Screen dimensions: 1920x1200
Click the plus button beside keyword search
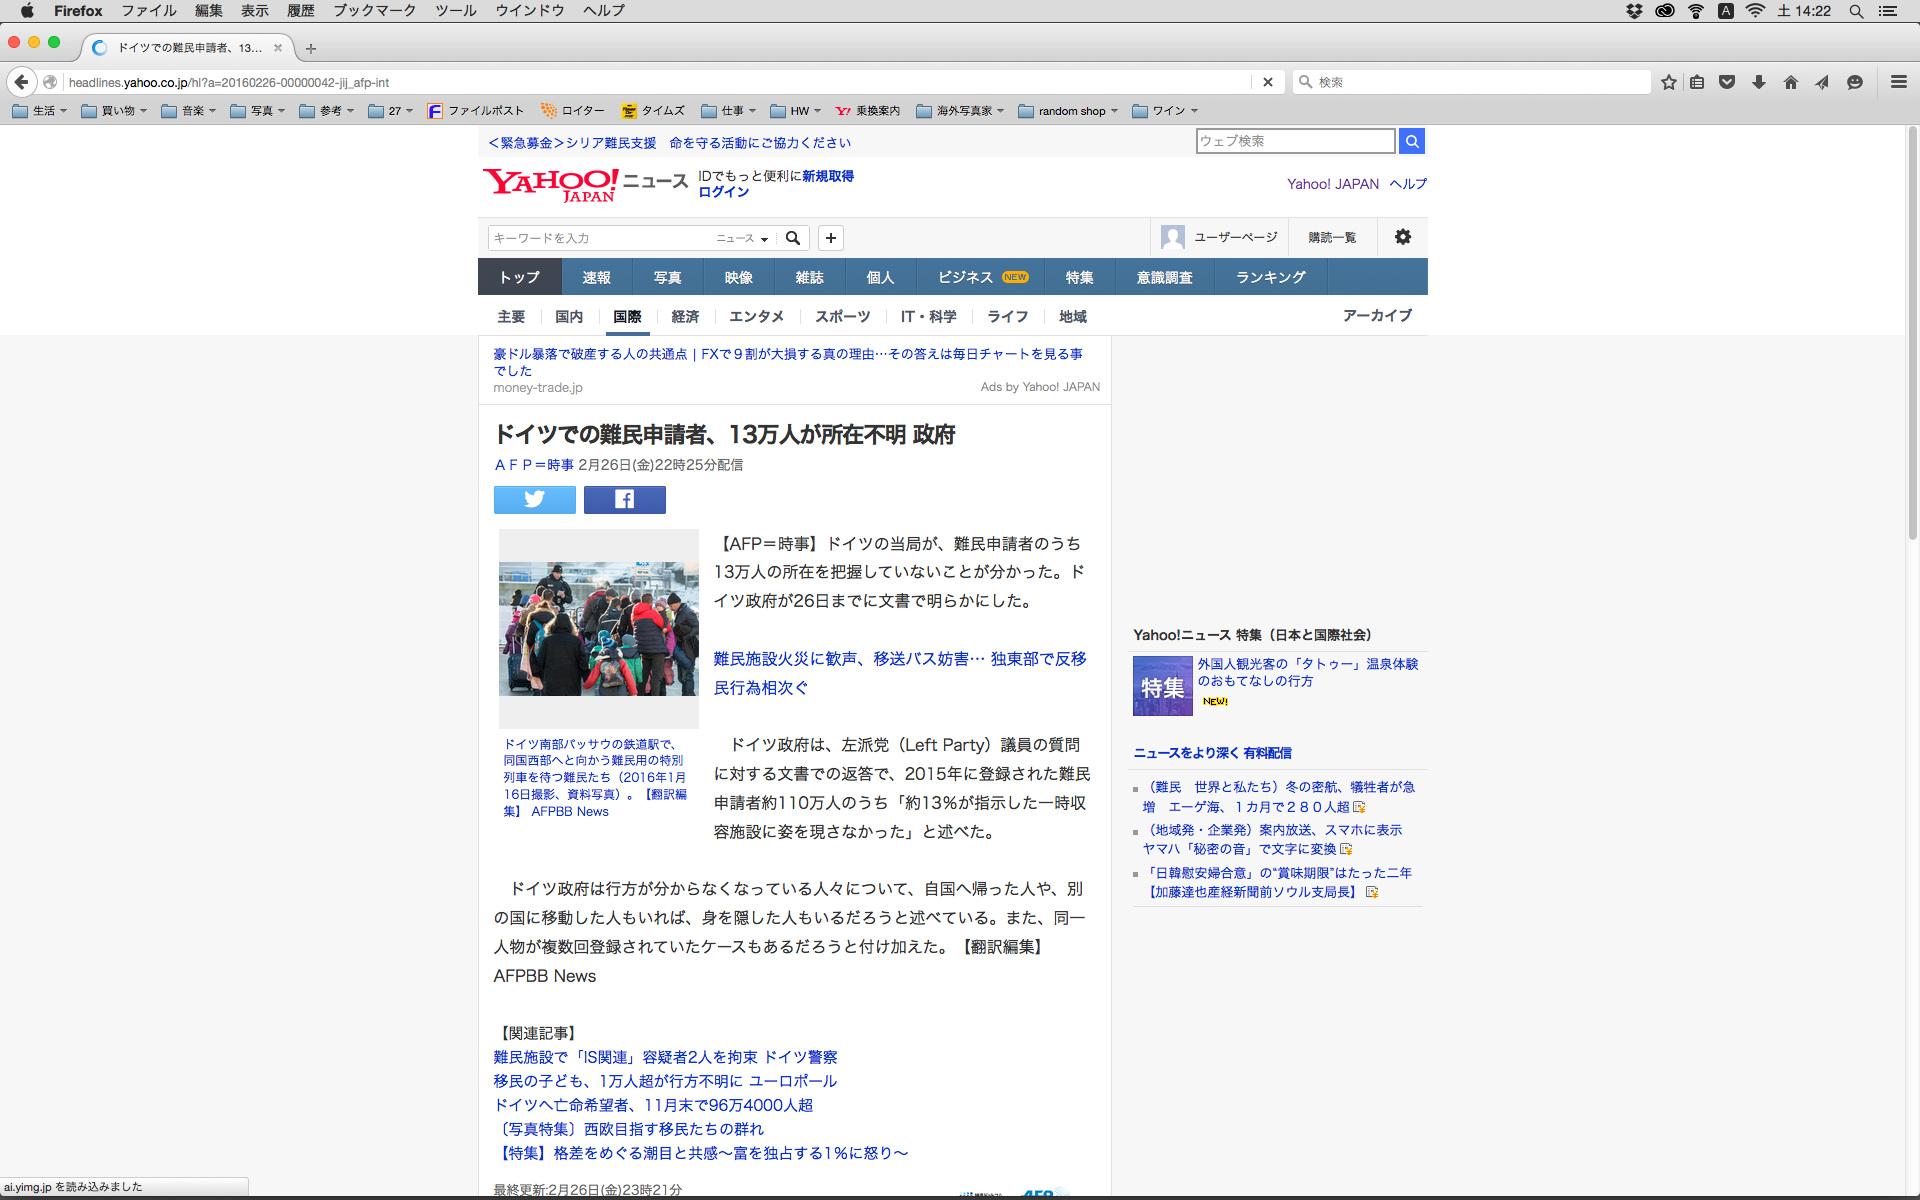coord(830,238)
